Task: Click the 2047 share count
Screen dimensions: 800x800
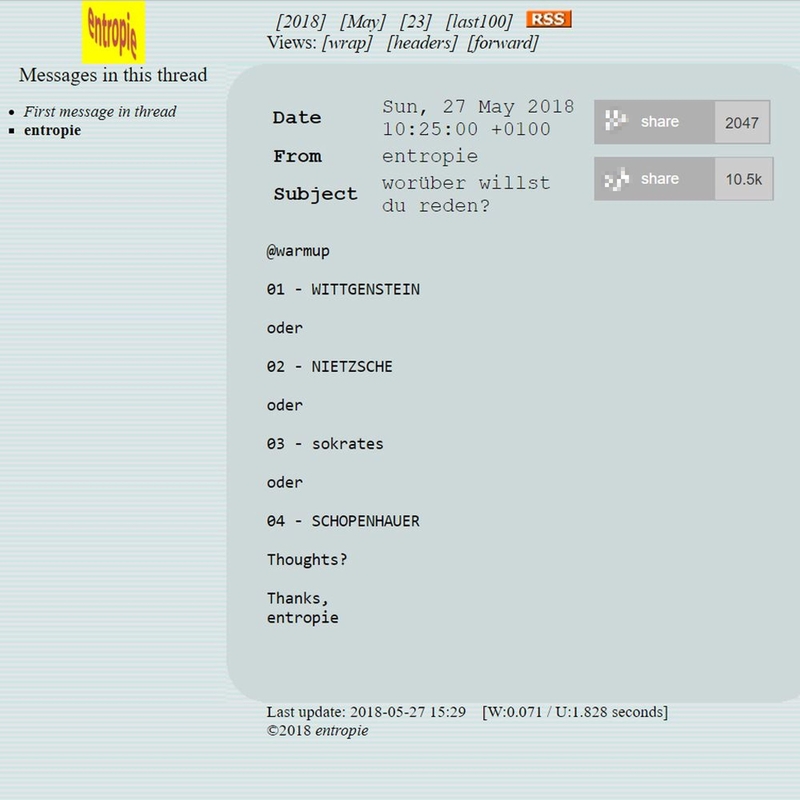Action: (x=742, y=122)
